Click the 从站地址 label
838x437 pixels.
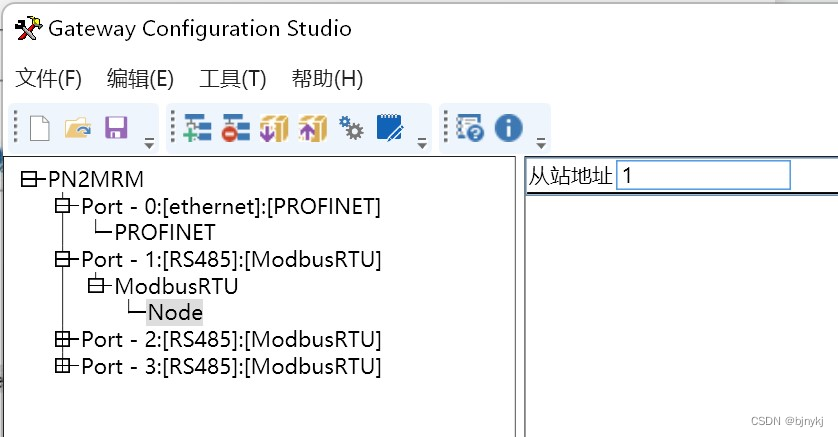570,176
